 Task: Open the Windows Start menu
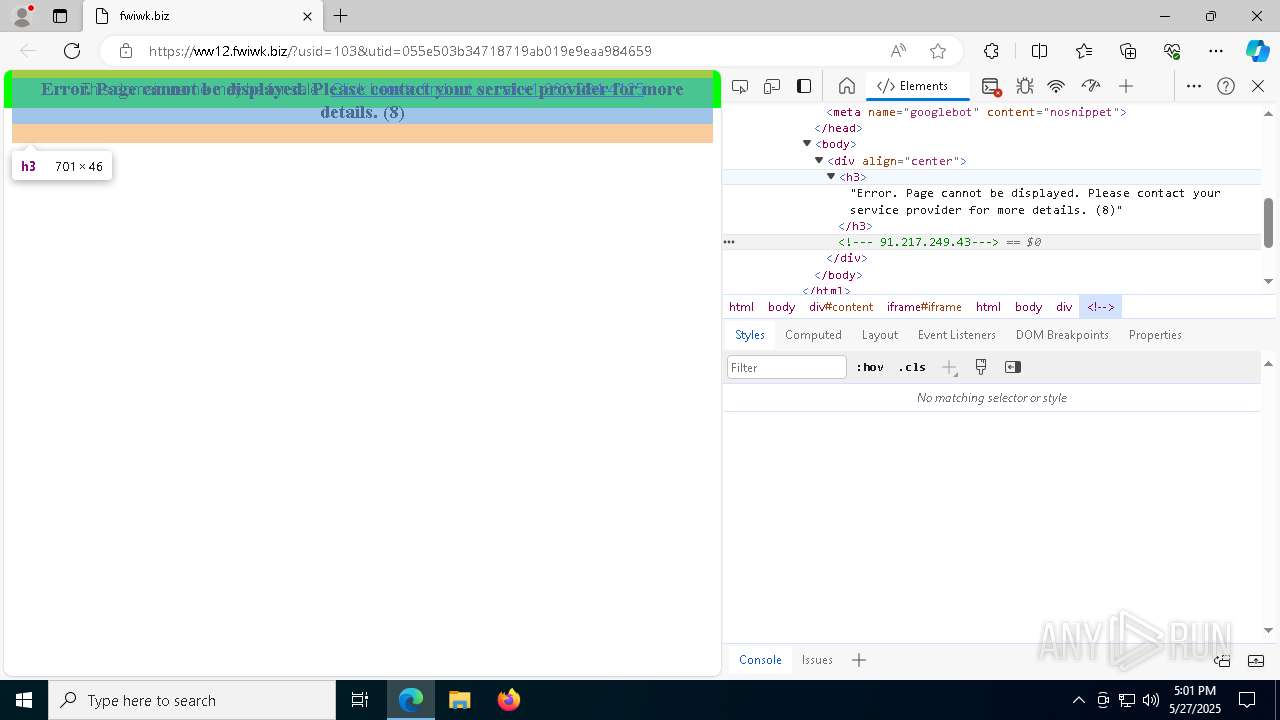click(x=24, y=700)
